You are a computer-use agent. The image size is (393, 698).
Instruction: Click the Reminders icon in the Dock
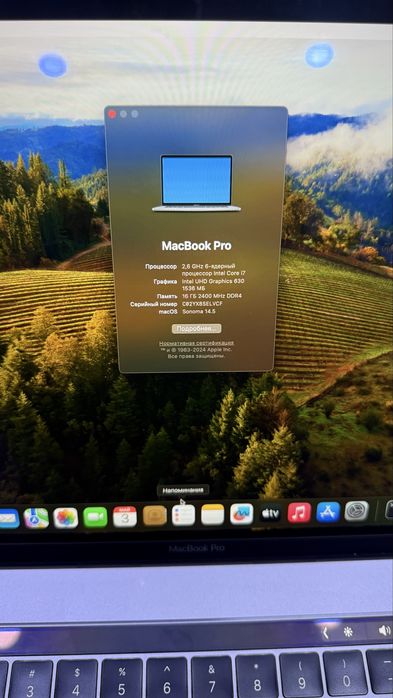click(183, 515)
